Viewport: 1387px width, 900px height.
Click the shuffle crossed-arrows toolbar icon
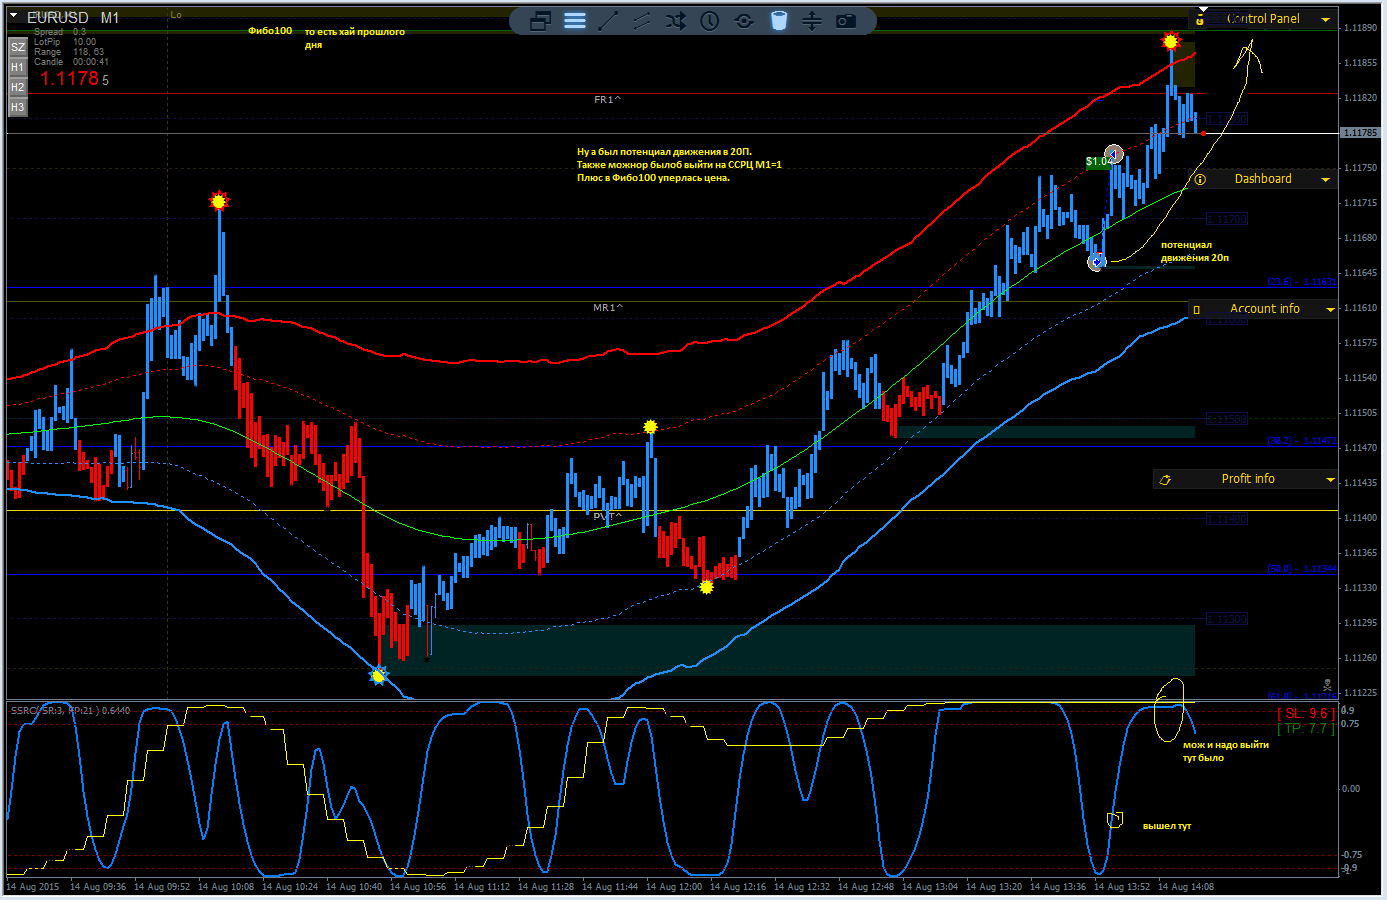[676, 20]
